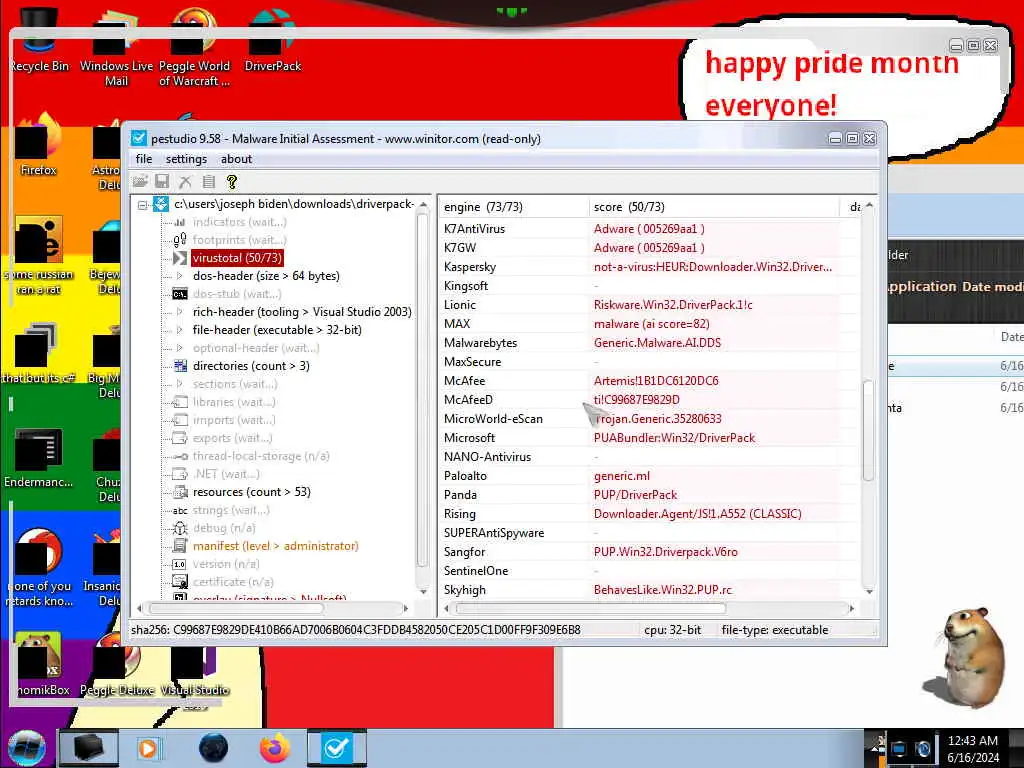Click the dos-stub C:\ console icon
The image size is (1024, 768).
tap(180, 294)
